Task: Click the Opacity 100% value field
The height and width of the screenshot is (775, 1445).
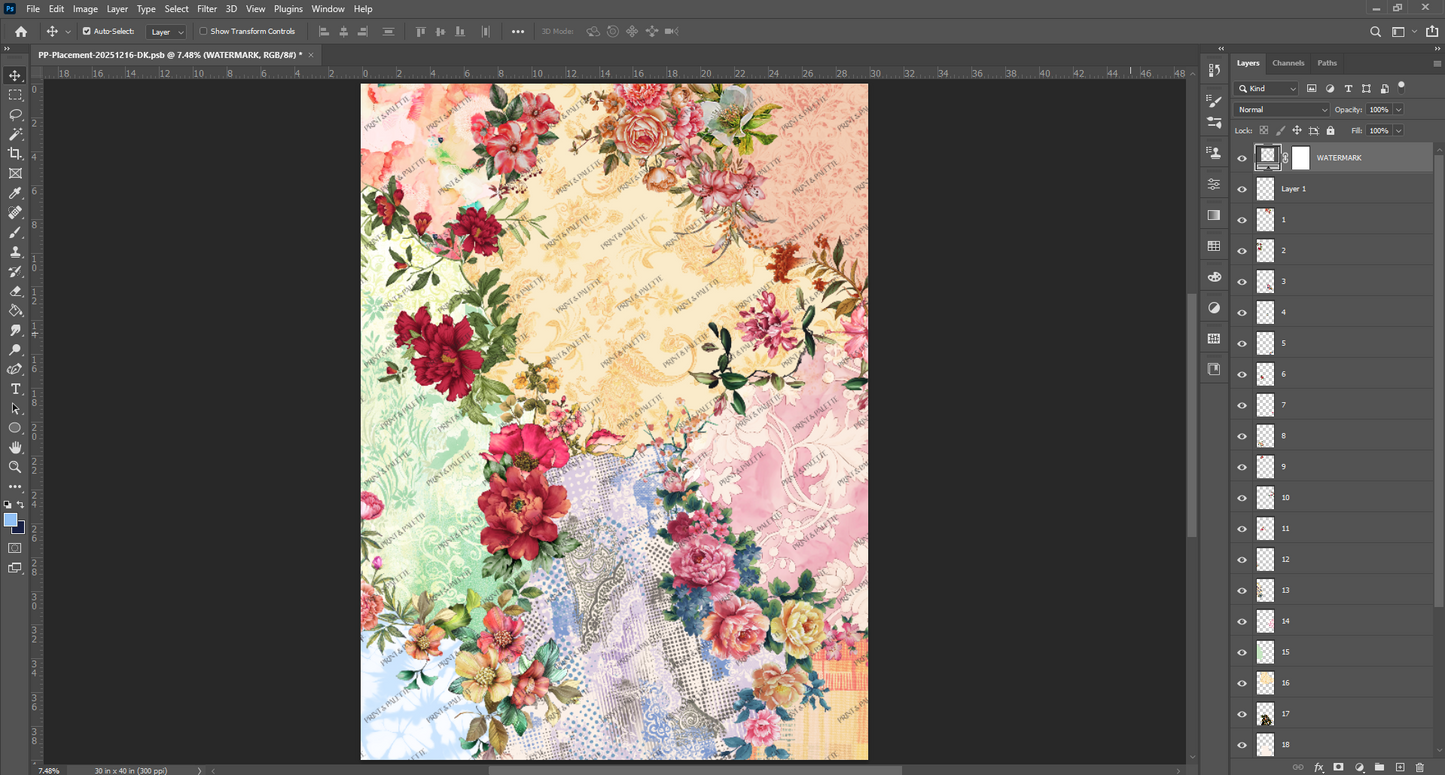Action: click(1379, 110)
